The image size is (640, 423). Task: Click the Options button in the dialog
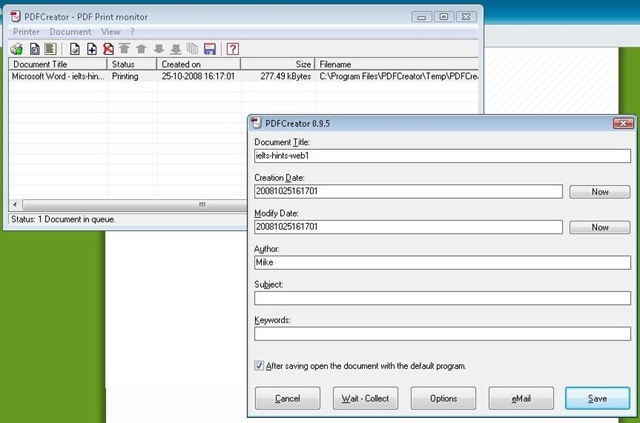coord(443,399)
